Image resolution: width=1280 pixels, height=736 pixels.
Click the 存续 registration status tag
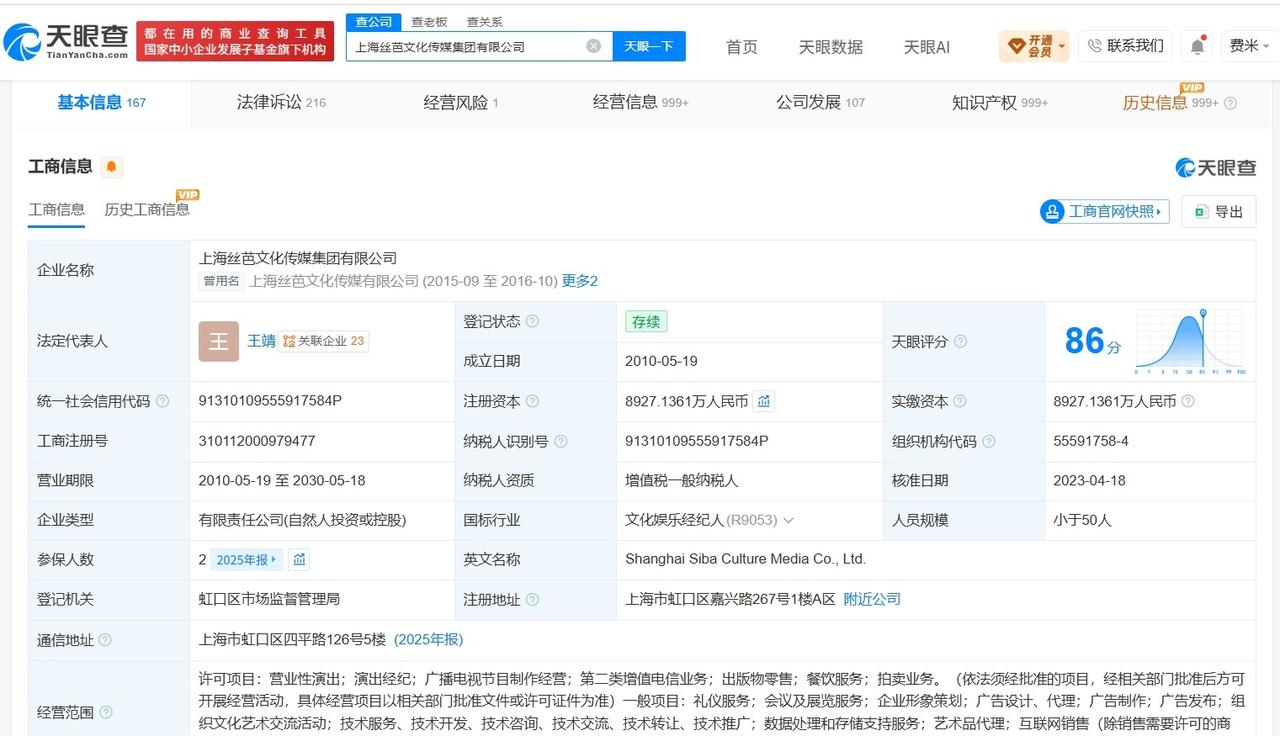click(x=646, y=322)
